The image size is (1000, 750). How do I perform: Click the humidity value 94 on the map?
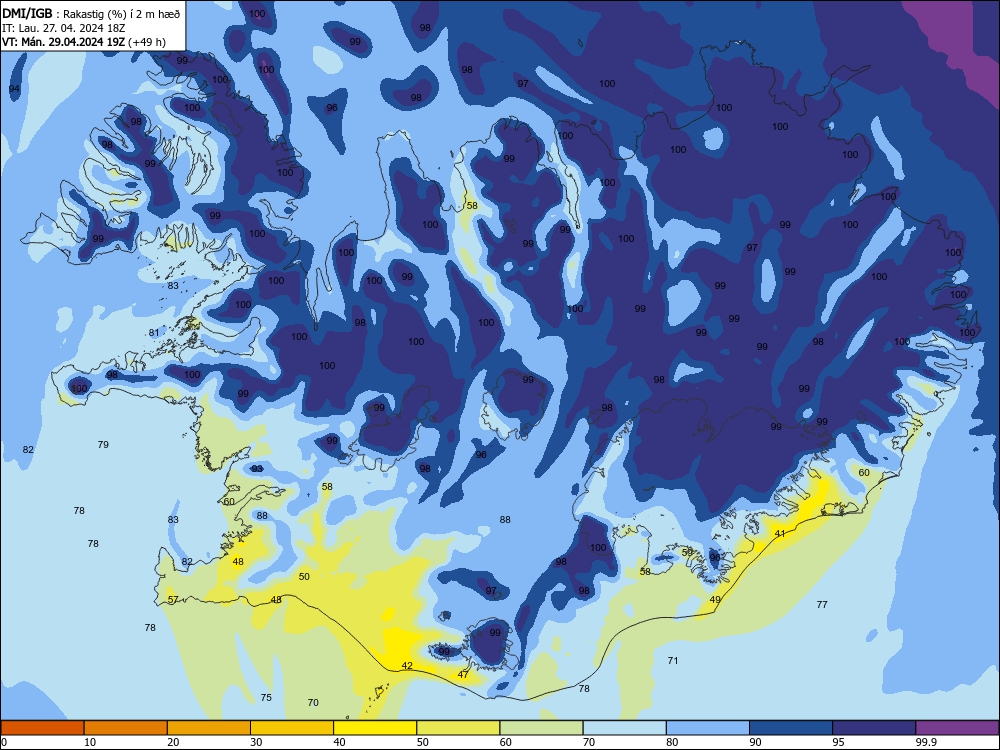[14, 89]
